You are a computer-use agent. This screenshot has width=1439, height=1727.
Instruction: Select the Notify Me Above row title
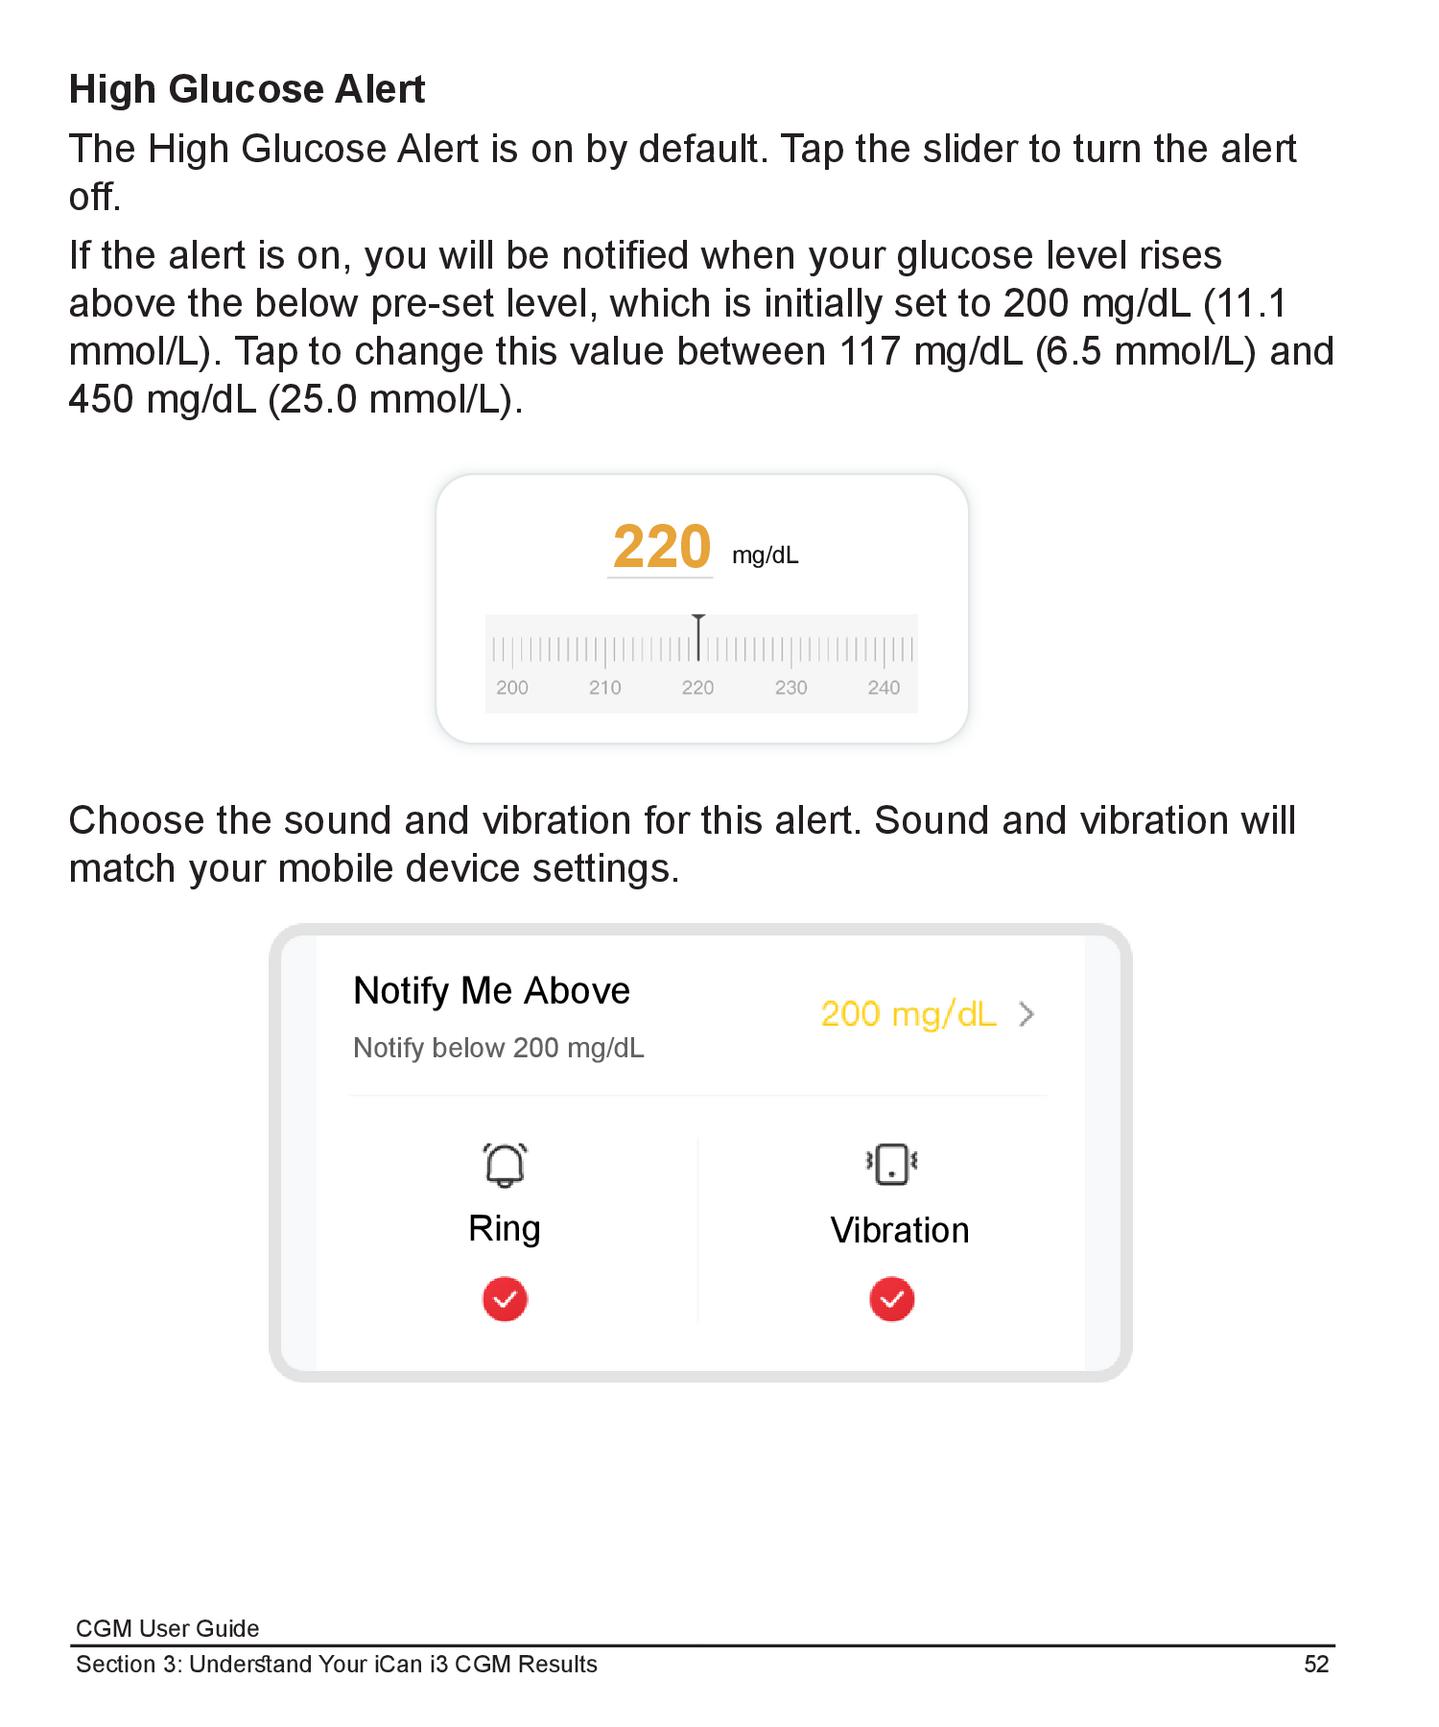coord(491,991)
